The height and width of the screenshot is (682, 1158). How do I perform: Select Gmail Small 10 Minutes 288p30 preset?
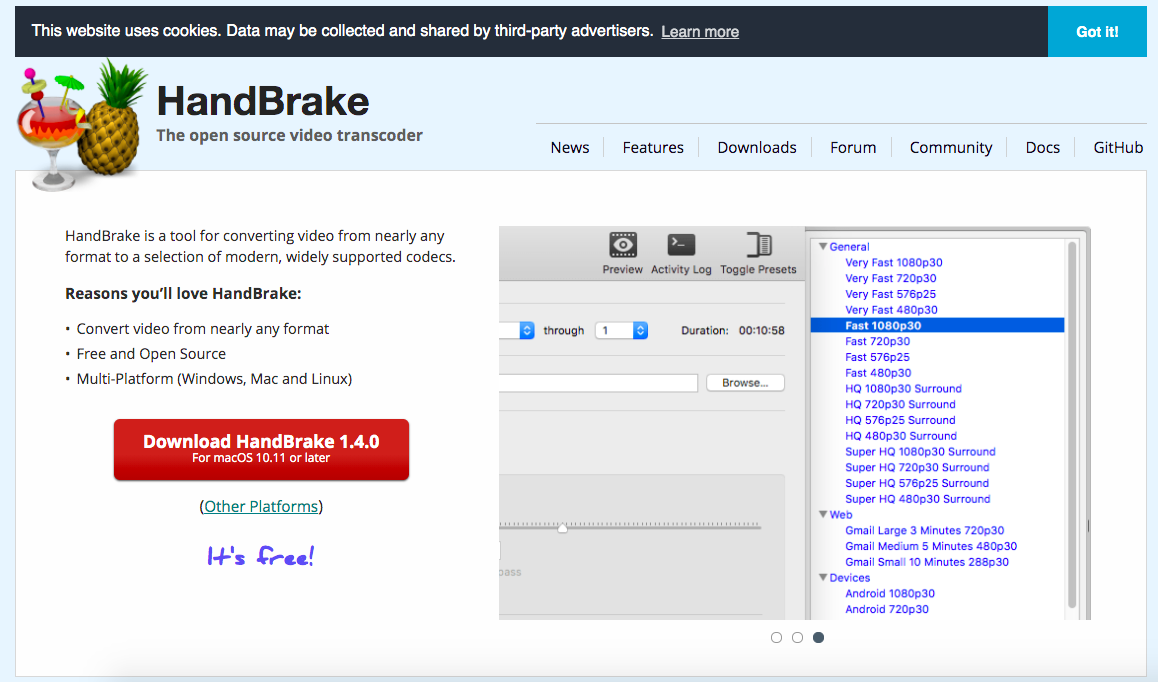point(927,562)
